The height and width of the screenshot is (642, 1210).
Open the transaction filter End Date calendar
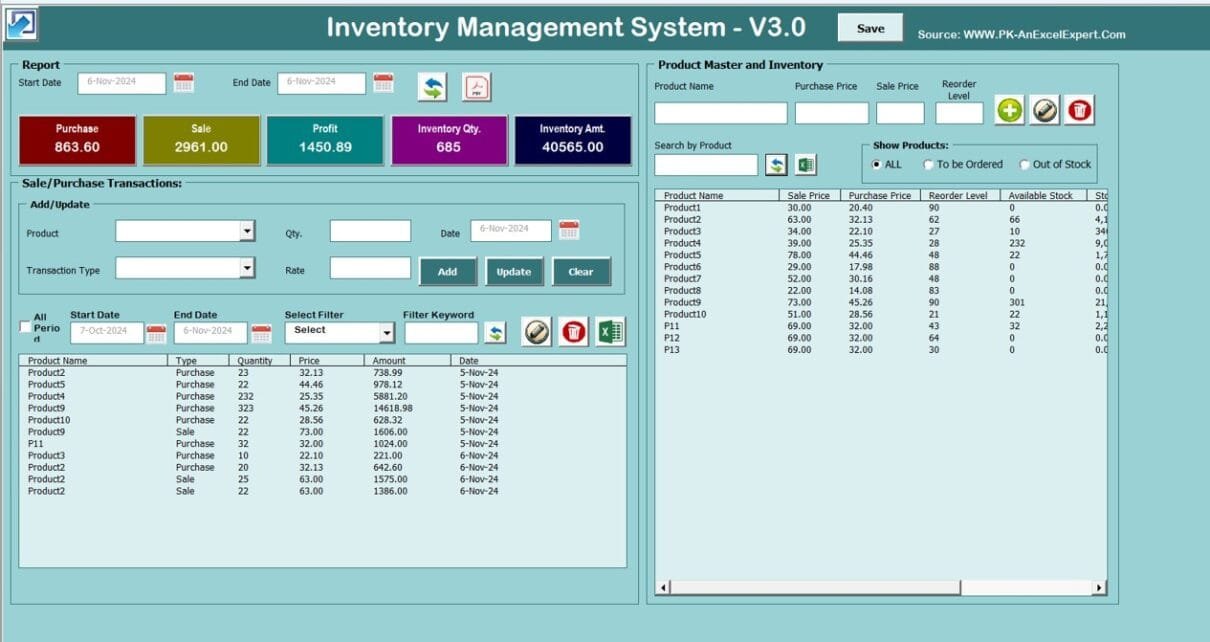tap(261, 333)
